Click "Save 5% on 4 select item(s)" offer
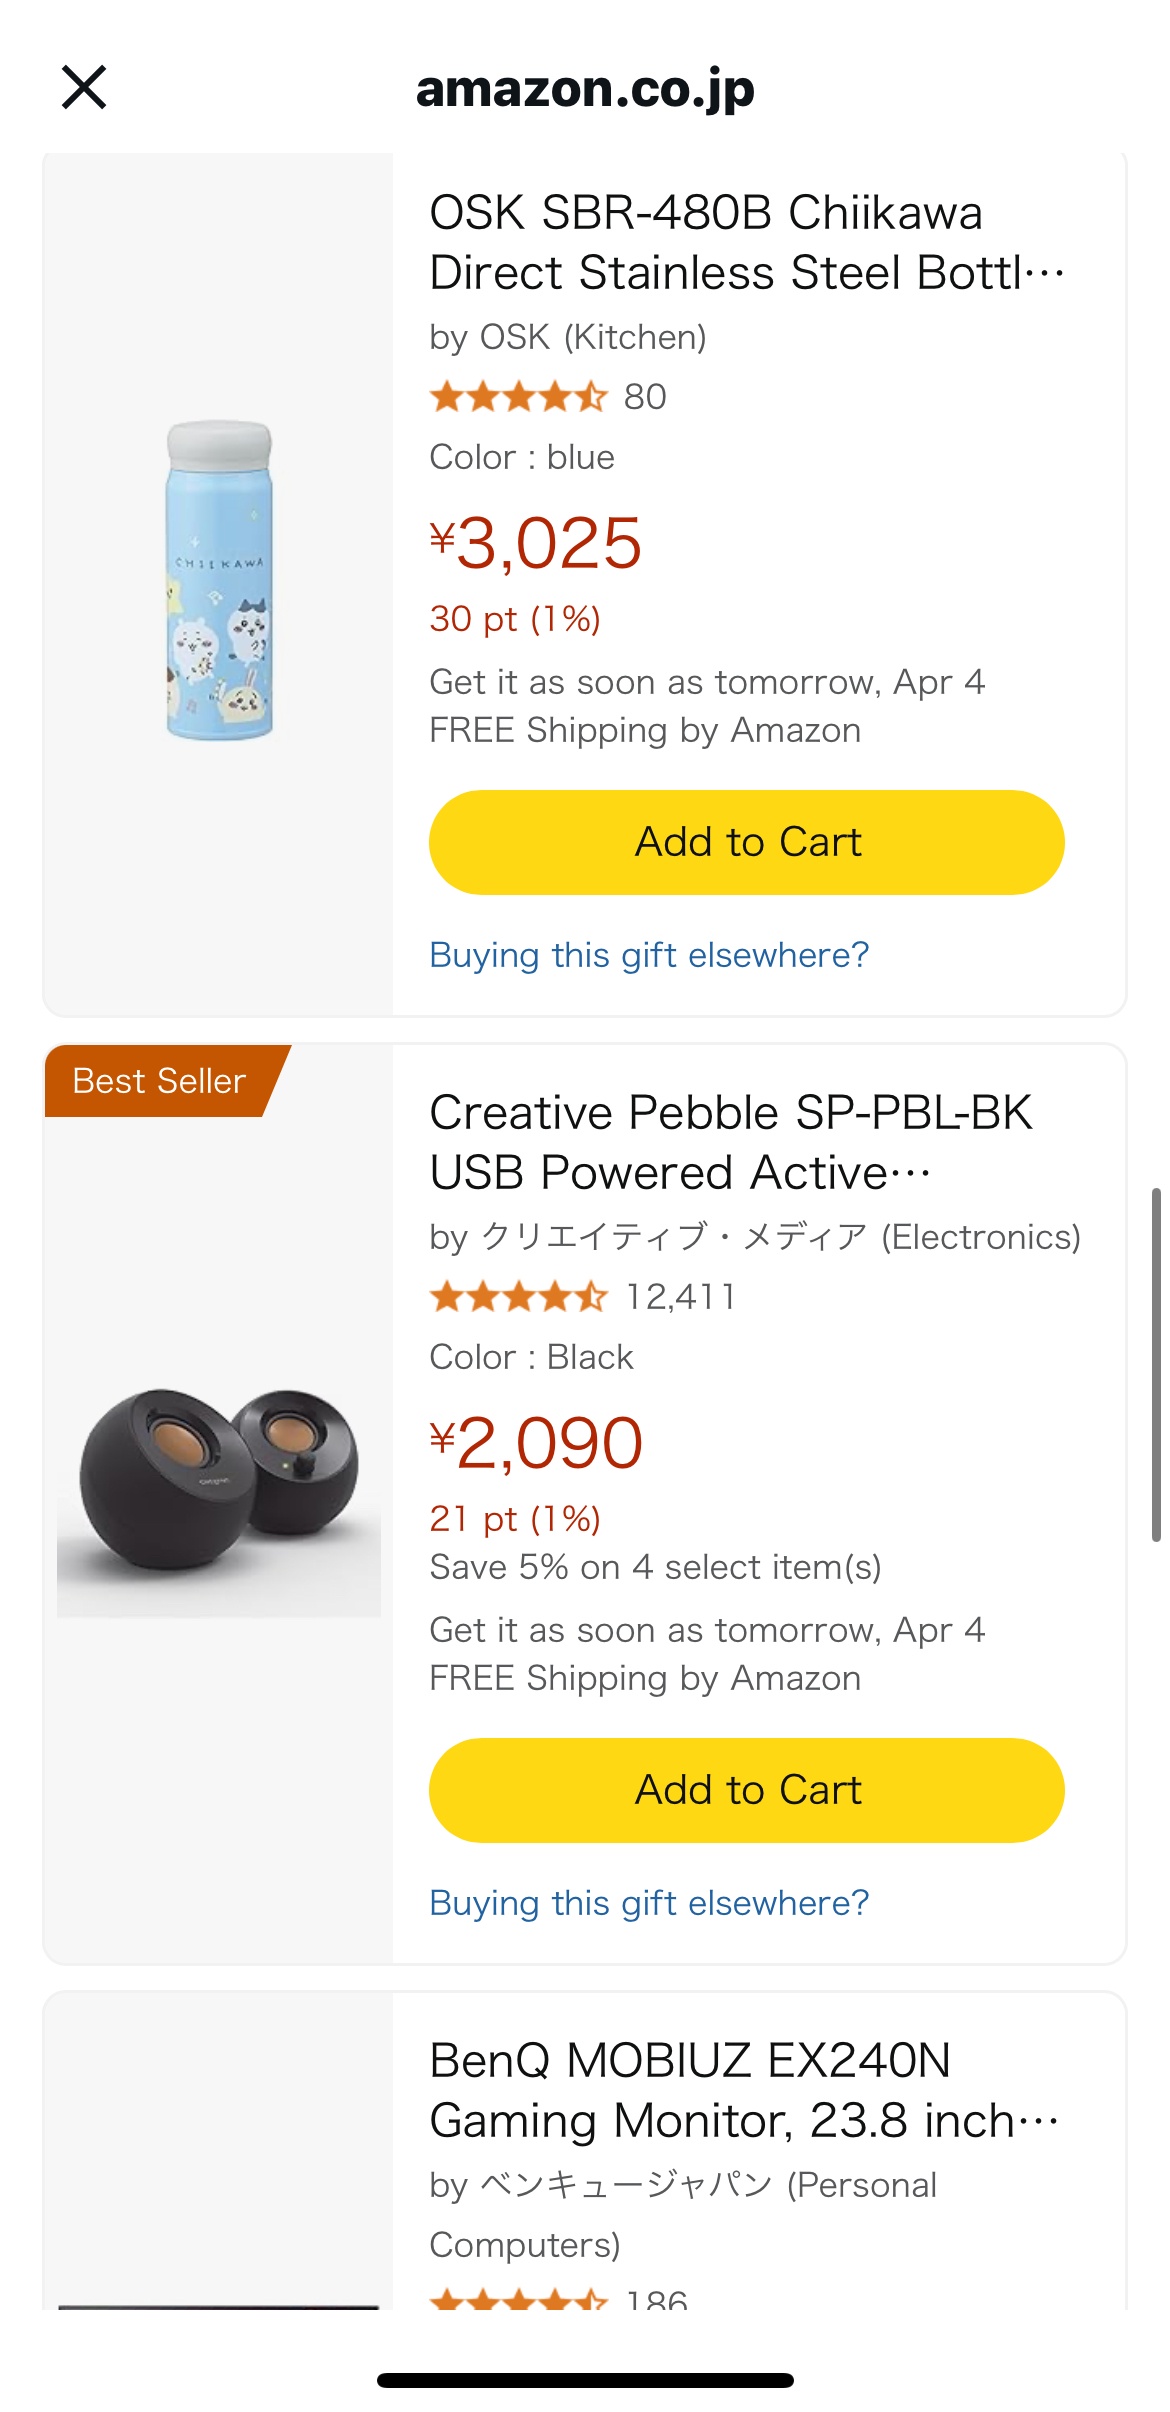 (655, 1567)
